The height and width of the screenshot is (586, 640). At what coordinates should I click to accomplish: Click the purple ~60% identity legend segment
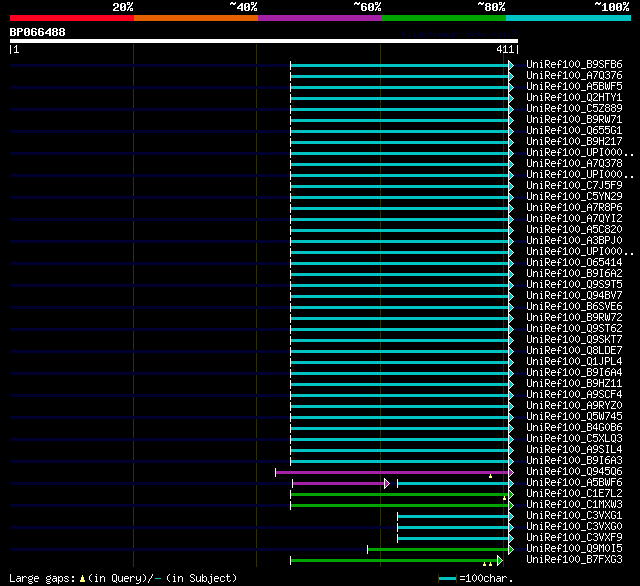pos(320,18)
